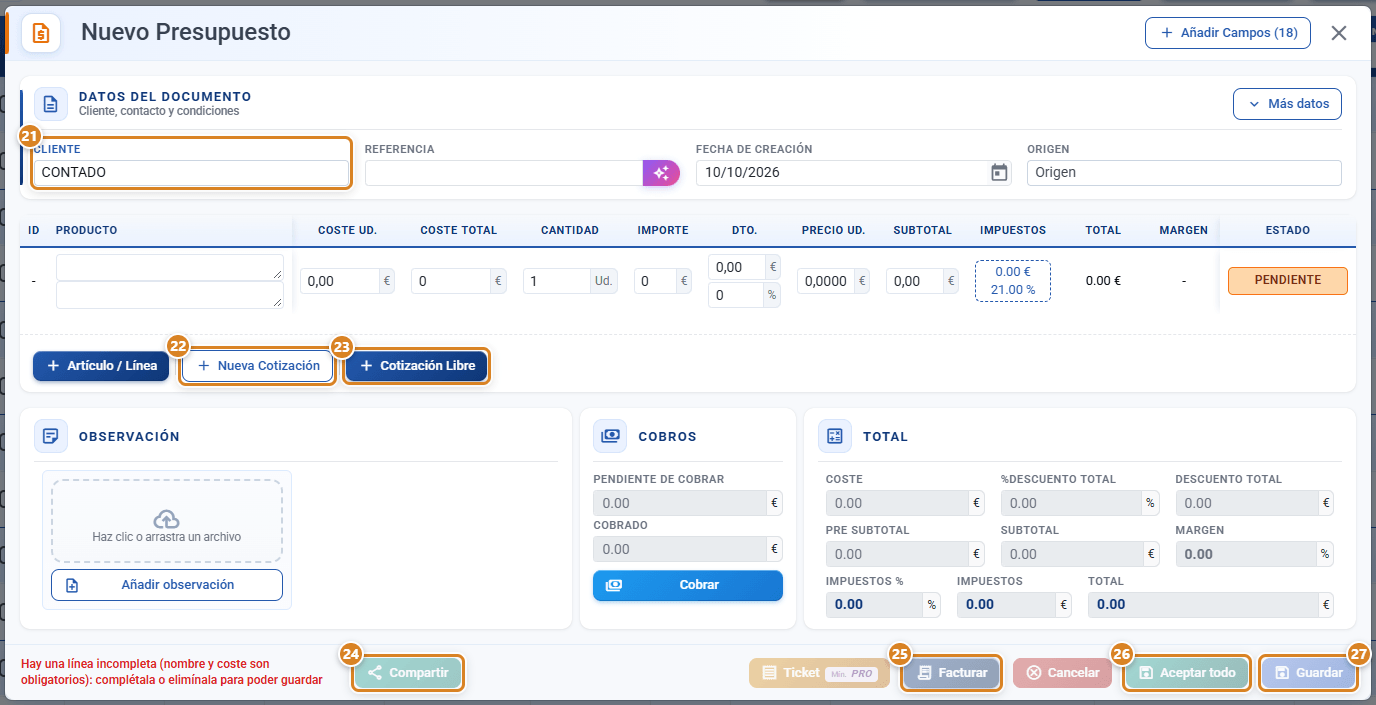Open the taxes box 0.00 € 21.00 %
Image resolution: width=1376 pixels, height=705 pixels.
coord(1013,281)
